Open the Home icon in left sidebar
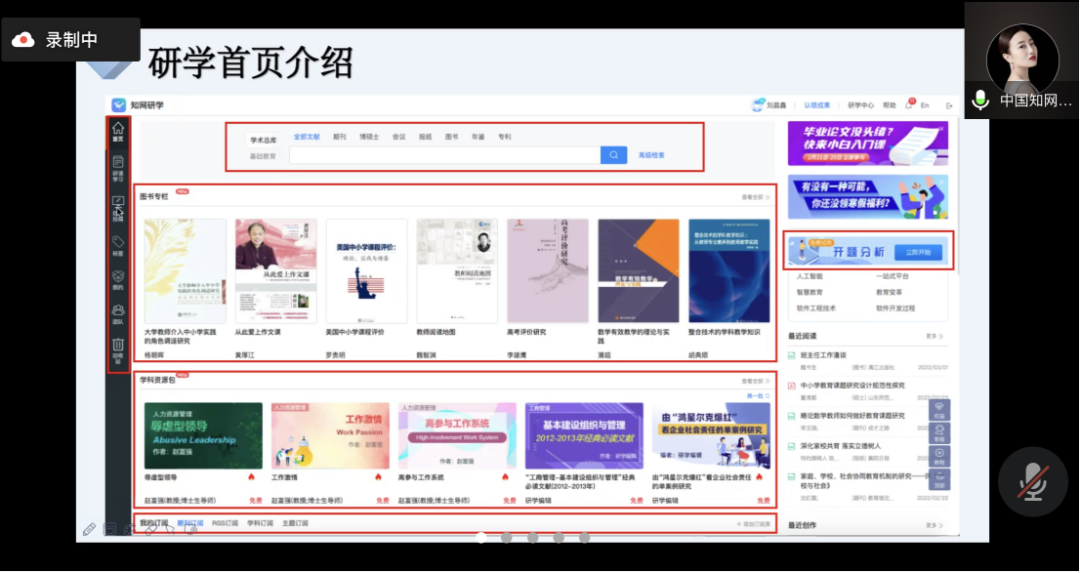Screen dimensions: 1080x573 (118, 131)
